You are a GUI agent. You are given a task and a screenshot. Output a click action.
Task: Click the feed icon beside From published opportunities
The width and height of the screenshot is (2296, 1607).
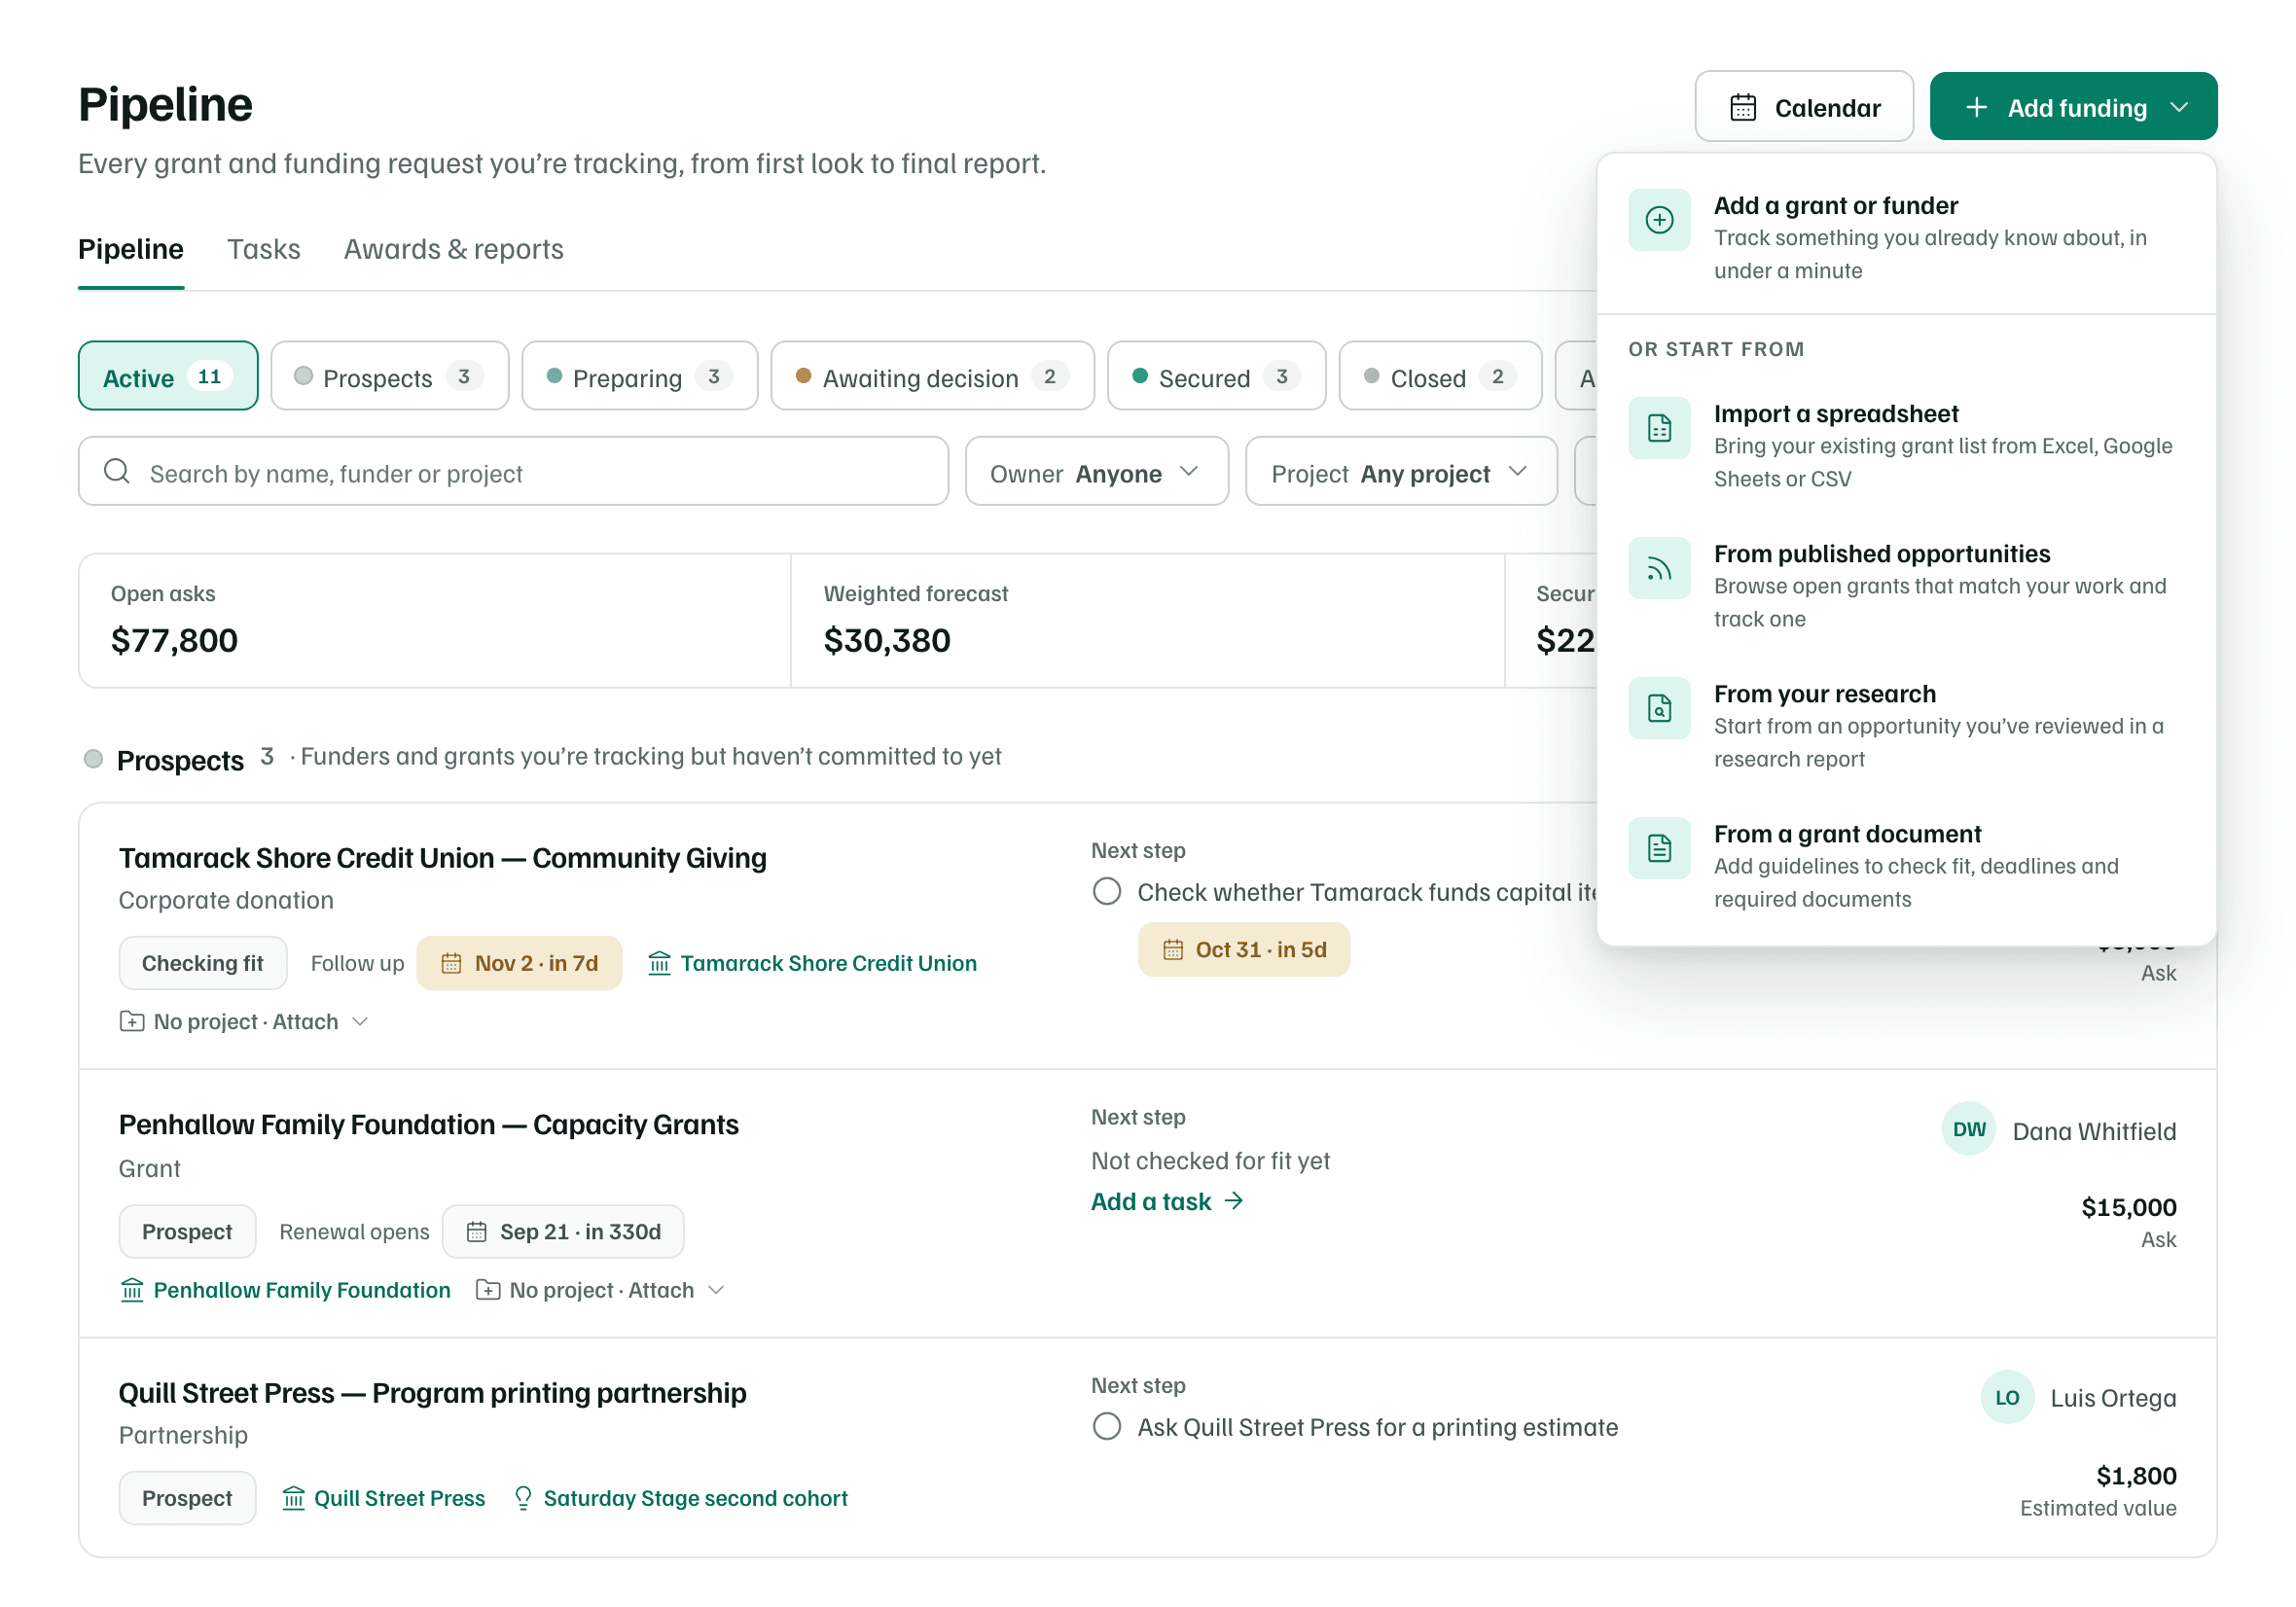point(1659,568)
